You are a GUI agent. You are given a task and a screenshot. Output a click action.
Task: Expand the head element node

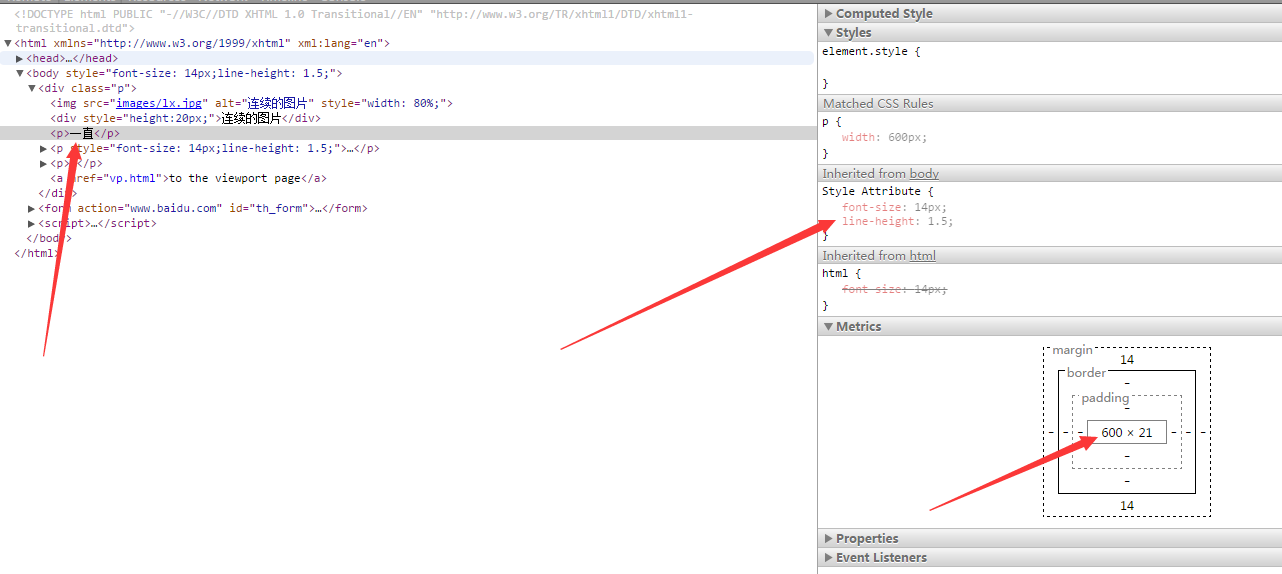[x=20, y=59]
